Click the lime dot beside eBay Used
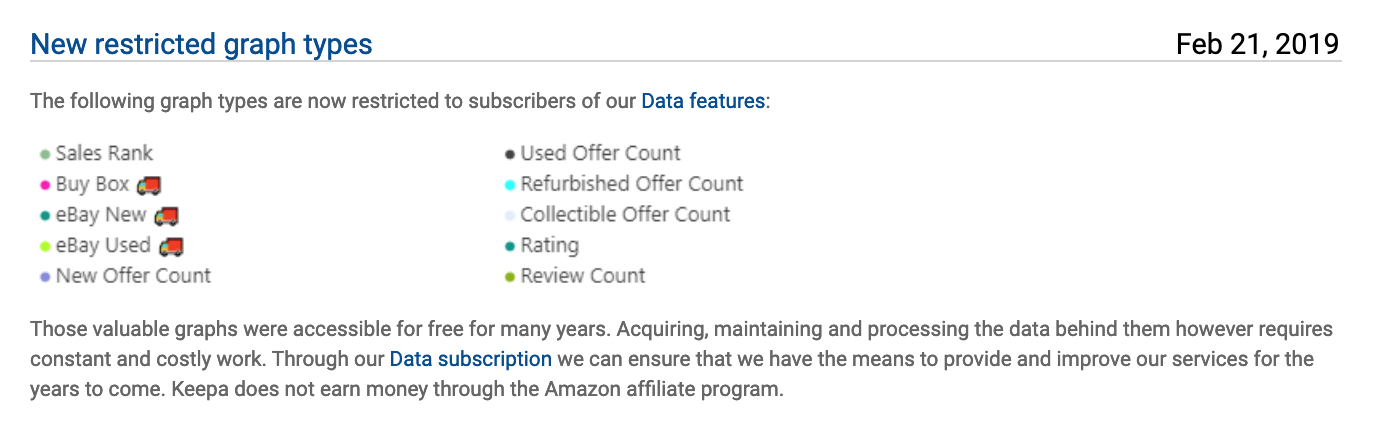The image size is (1374, 422). click(45, 246)
